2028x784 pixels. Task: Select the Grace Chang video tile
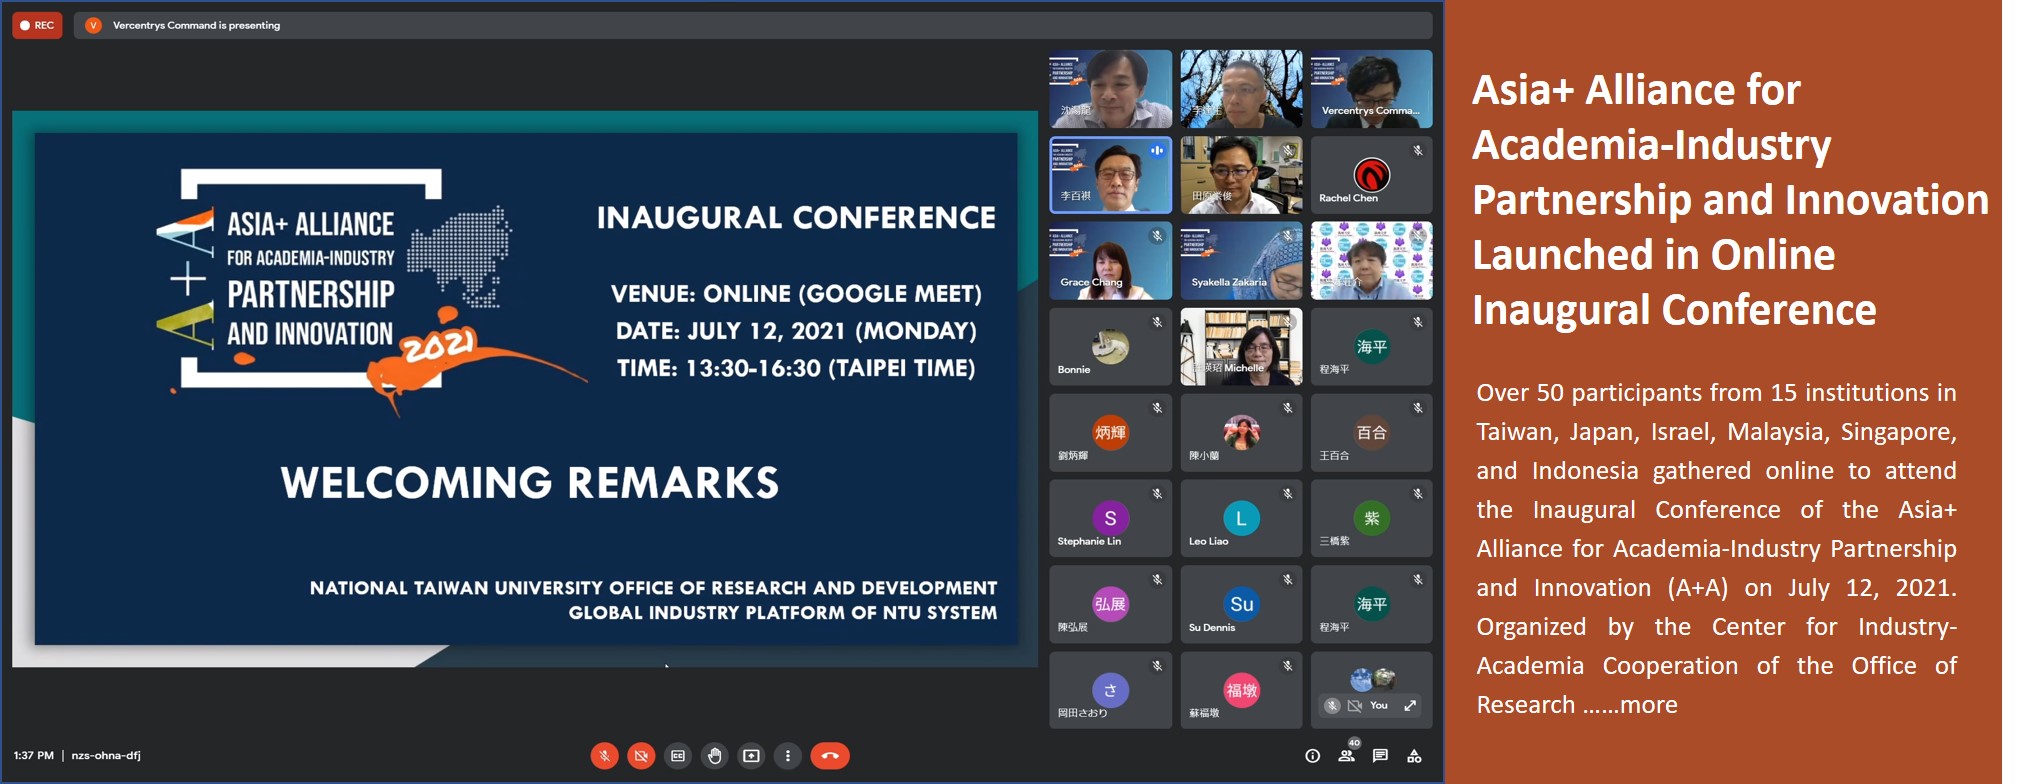[1110, 261]
